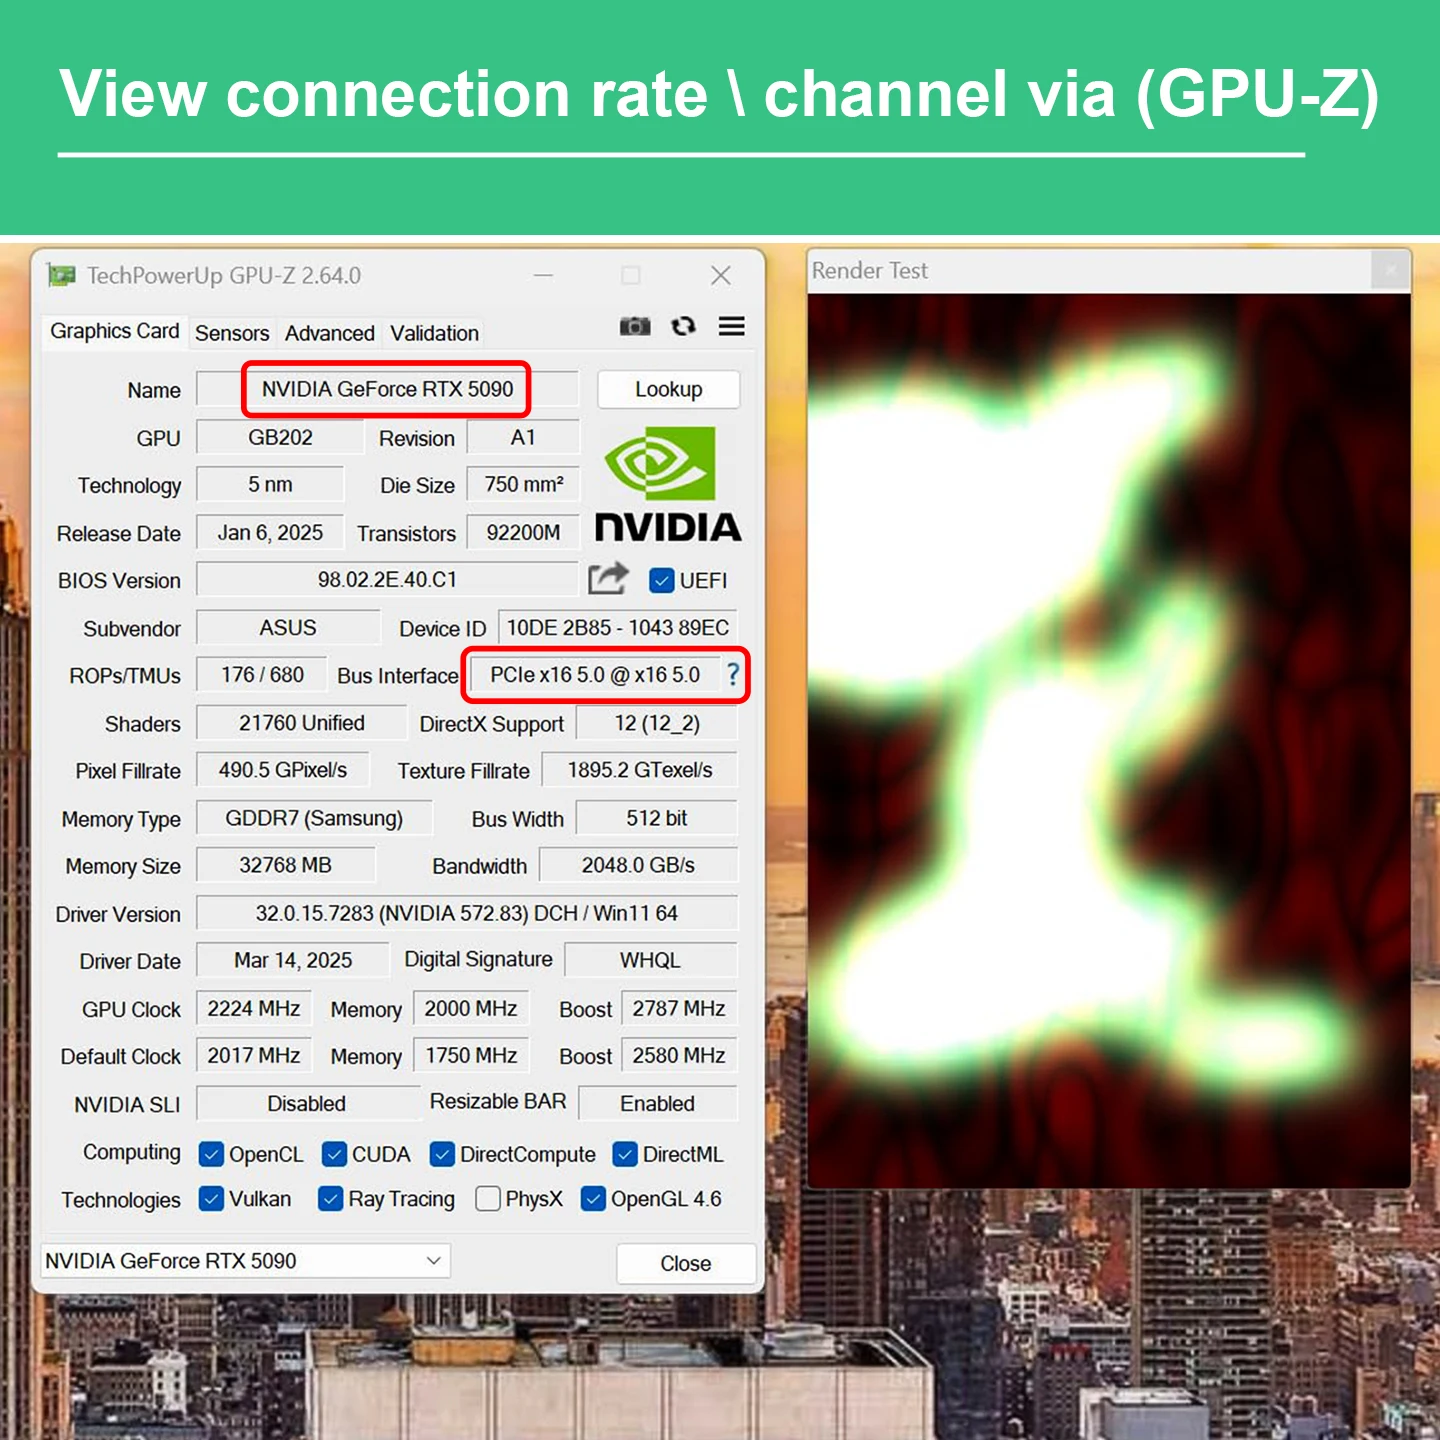Toggle the Ray Tracing checkbox
Viewport: 1440px width, 1440px height.
click(x=330, y=1198)
